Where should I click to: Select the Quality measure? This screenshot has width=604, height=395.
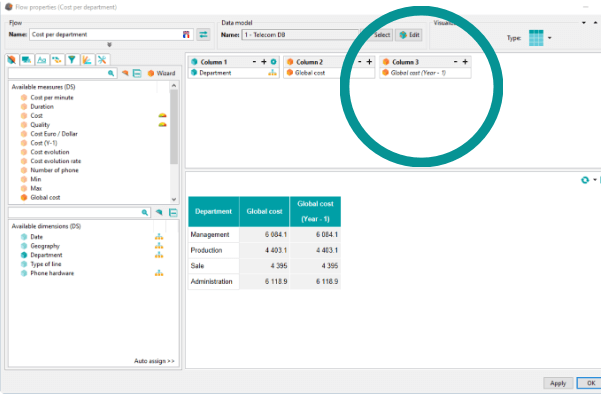[x=40, y=125]
